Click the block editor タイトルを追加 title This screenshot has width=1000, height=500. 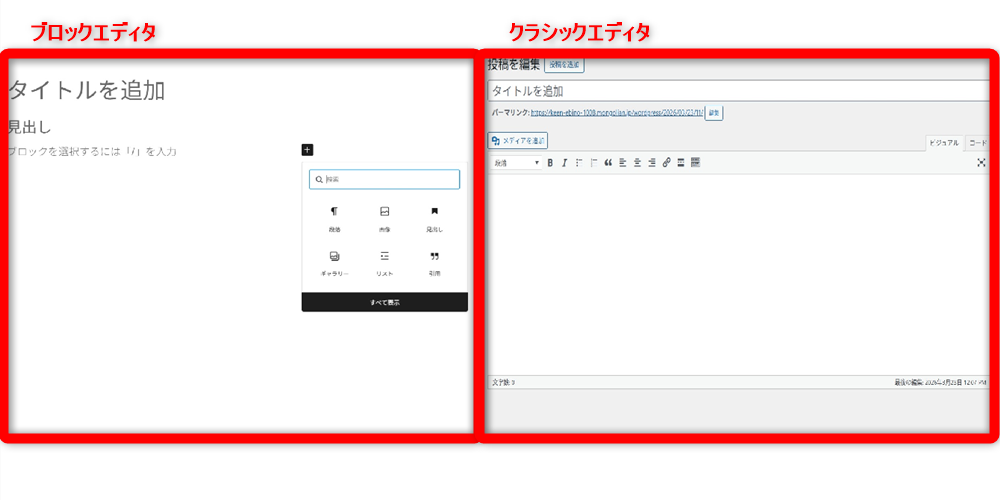click(x=87, y=91)
